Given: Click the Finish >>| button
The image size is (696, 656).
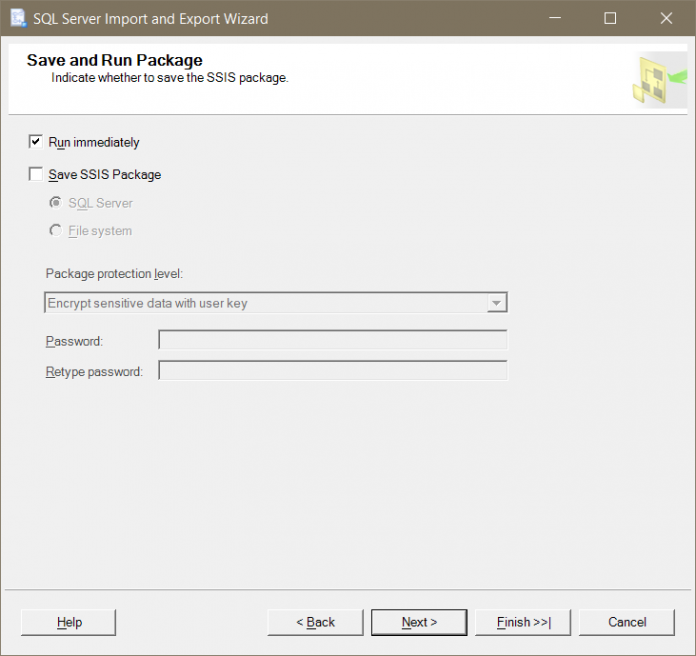Looking at the screenshot, I should pyautogui.click(x=523, y=622).
